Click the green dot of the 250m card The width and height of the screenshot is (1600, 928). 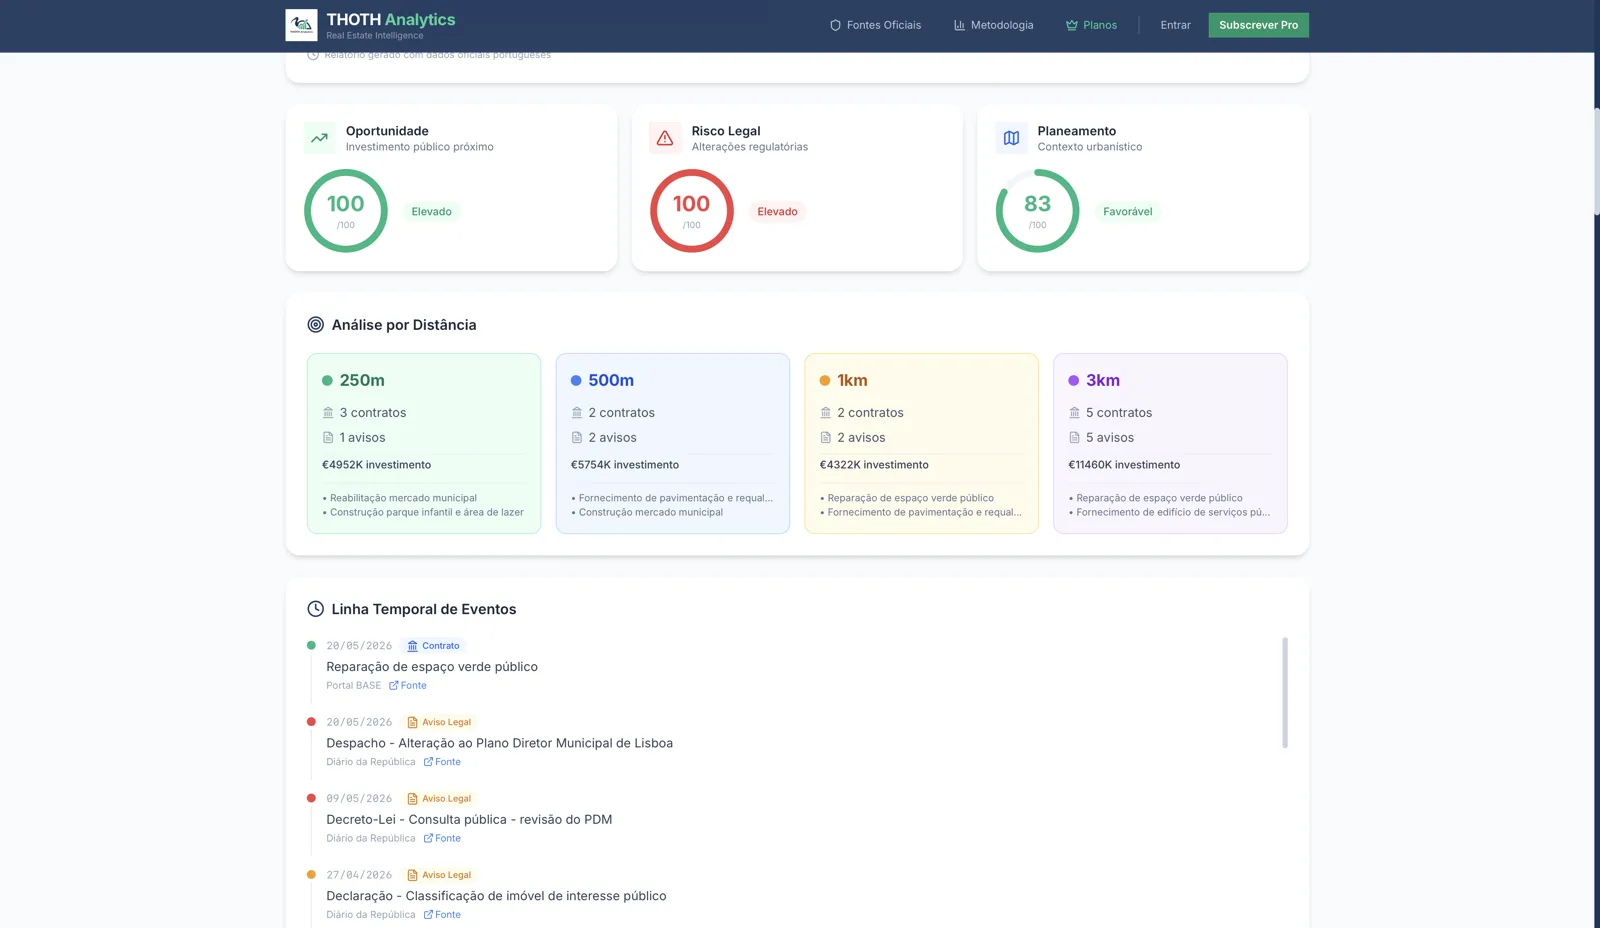[x=327, y=381]
